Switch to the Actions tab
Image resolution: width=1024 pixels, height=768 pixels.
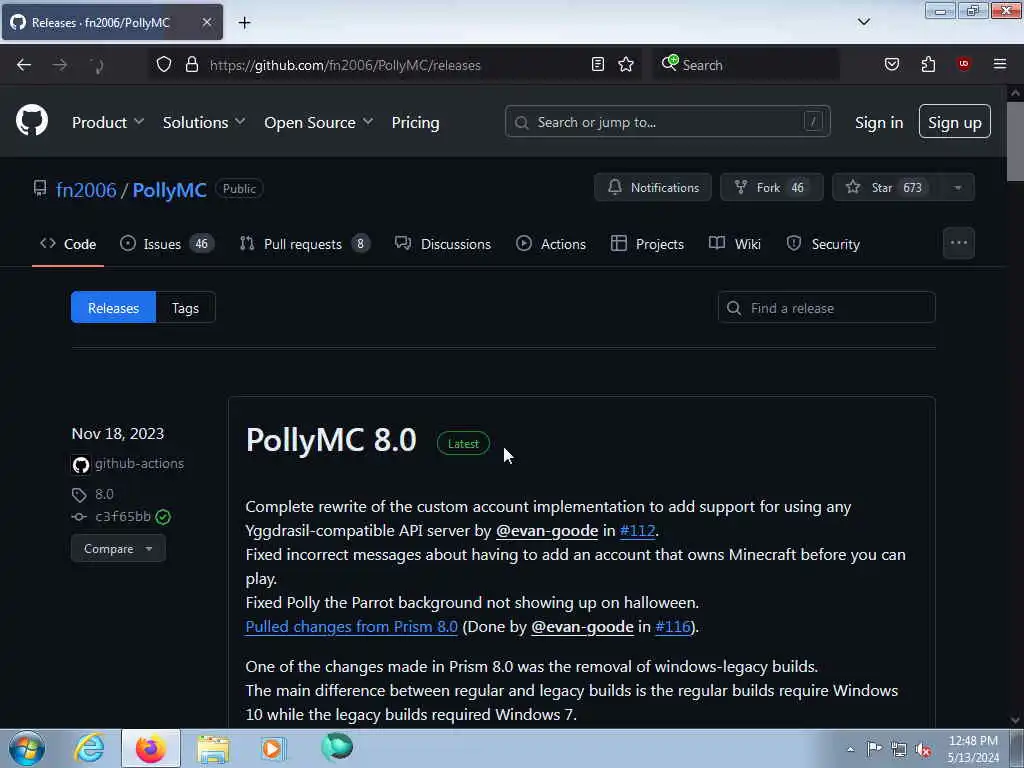(x=551, y=244)
